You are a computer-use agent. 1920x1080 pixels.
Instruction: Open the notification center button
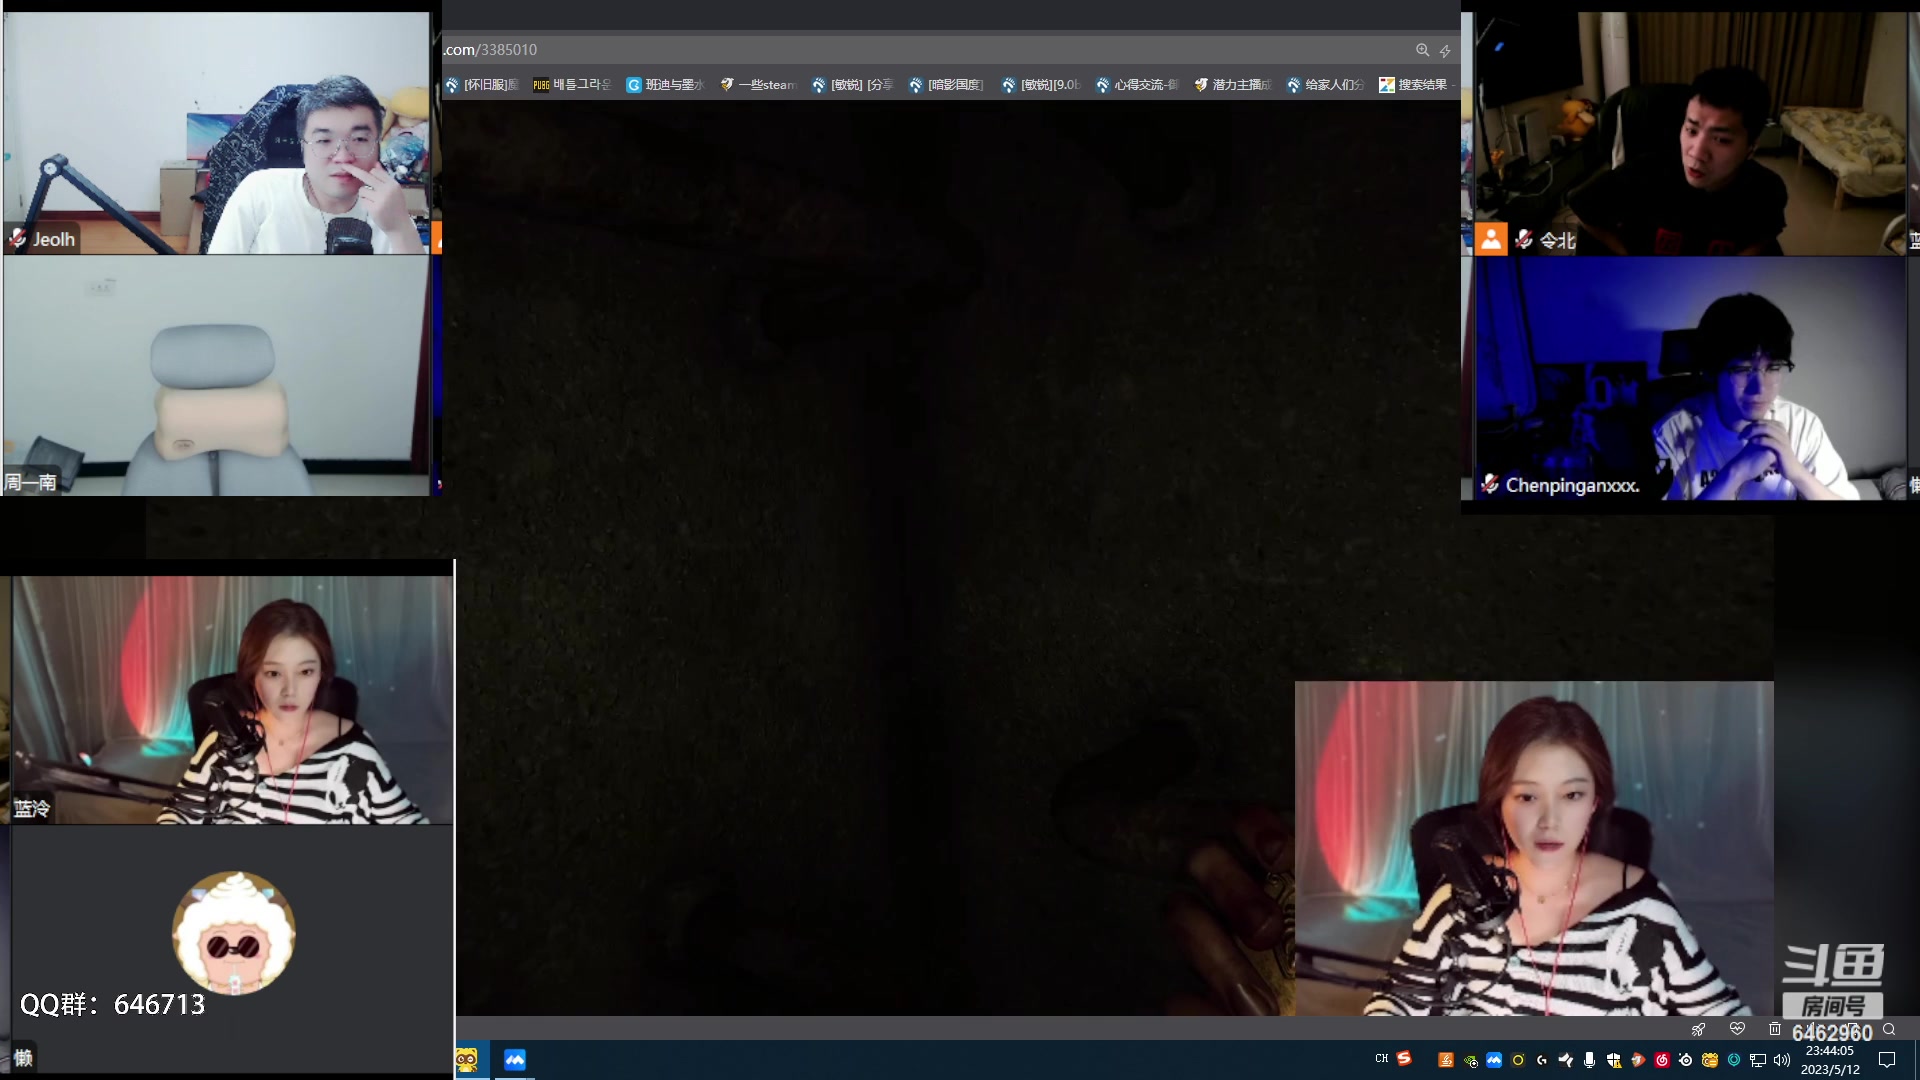[x=1887, y=1060]
